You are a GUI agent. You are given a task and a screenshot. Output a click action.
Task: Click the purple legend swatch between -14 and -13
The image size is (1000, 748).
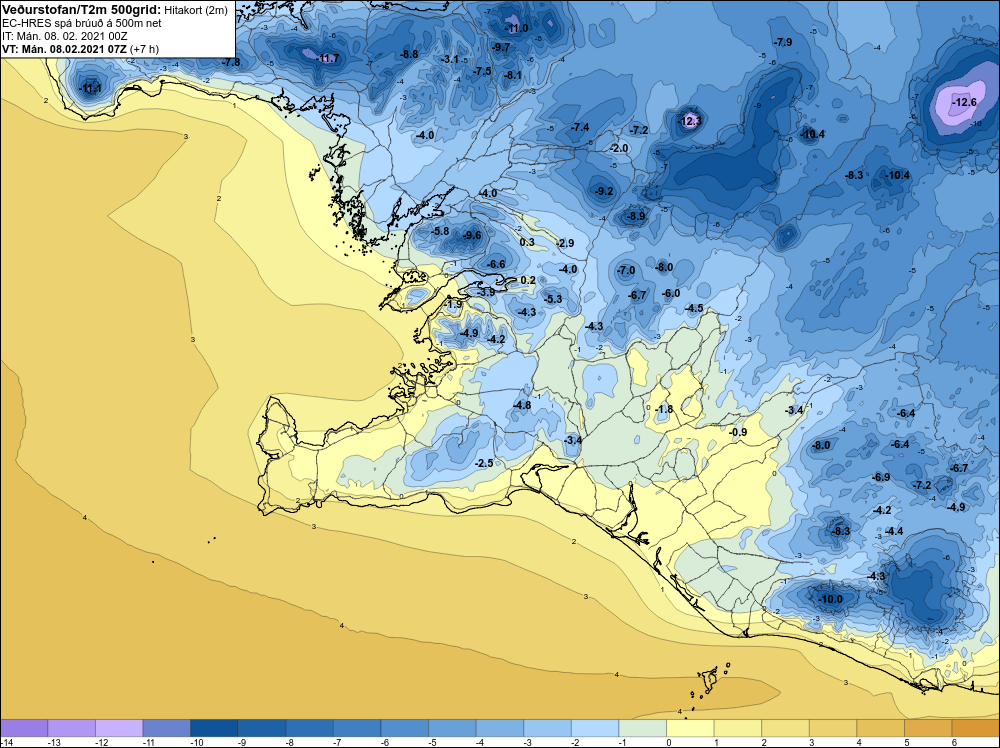[24, 728]
